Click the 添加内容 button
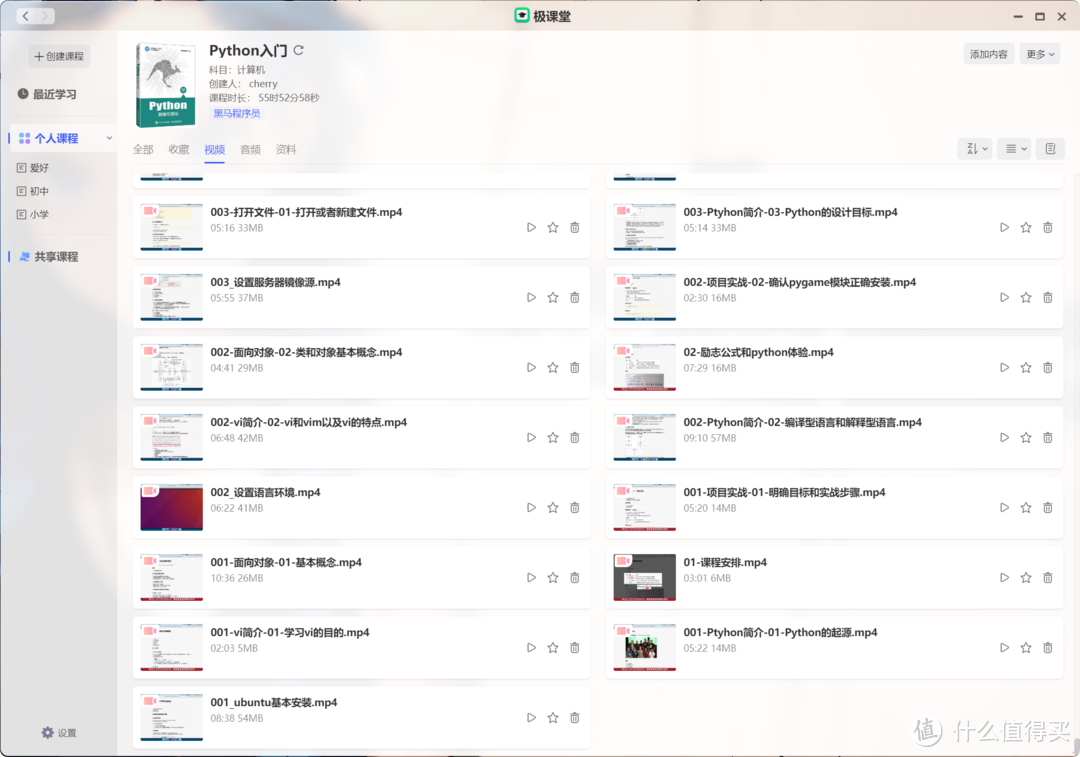Image resolution: width=1080 pixels, height=757 pixels. click(x=988, y=53)
